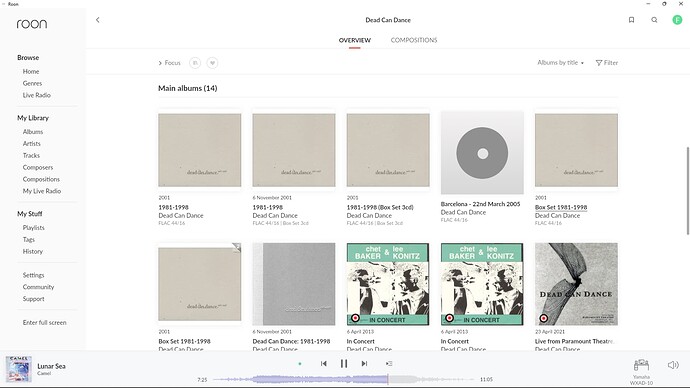Go back using the left arrow
690x388 pixels.
pos(98,20)
